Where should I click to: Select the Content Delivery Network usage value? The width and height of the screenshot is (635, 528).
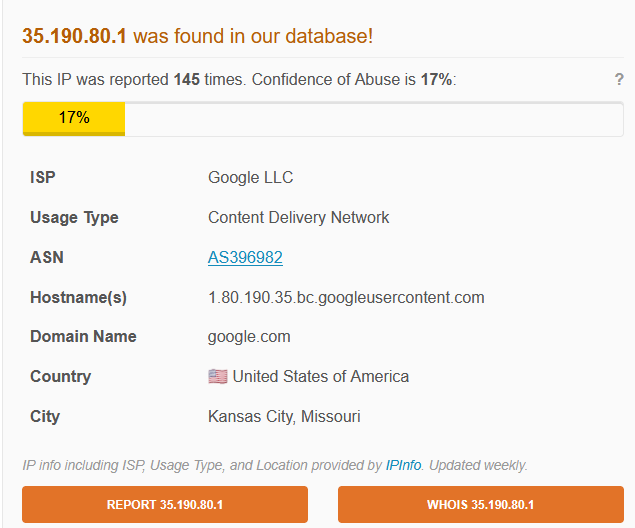[298, 218]
